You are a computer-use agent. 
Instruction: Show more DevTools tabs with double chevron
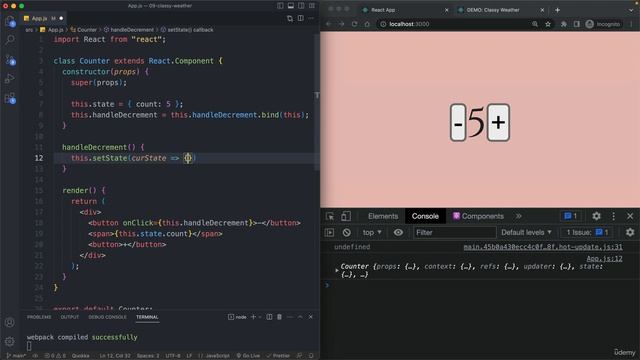pyautogui.click(x=518, y=216)
